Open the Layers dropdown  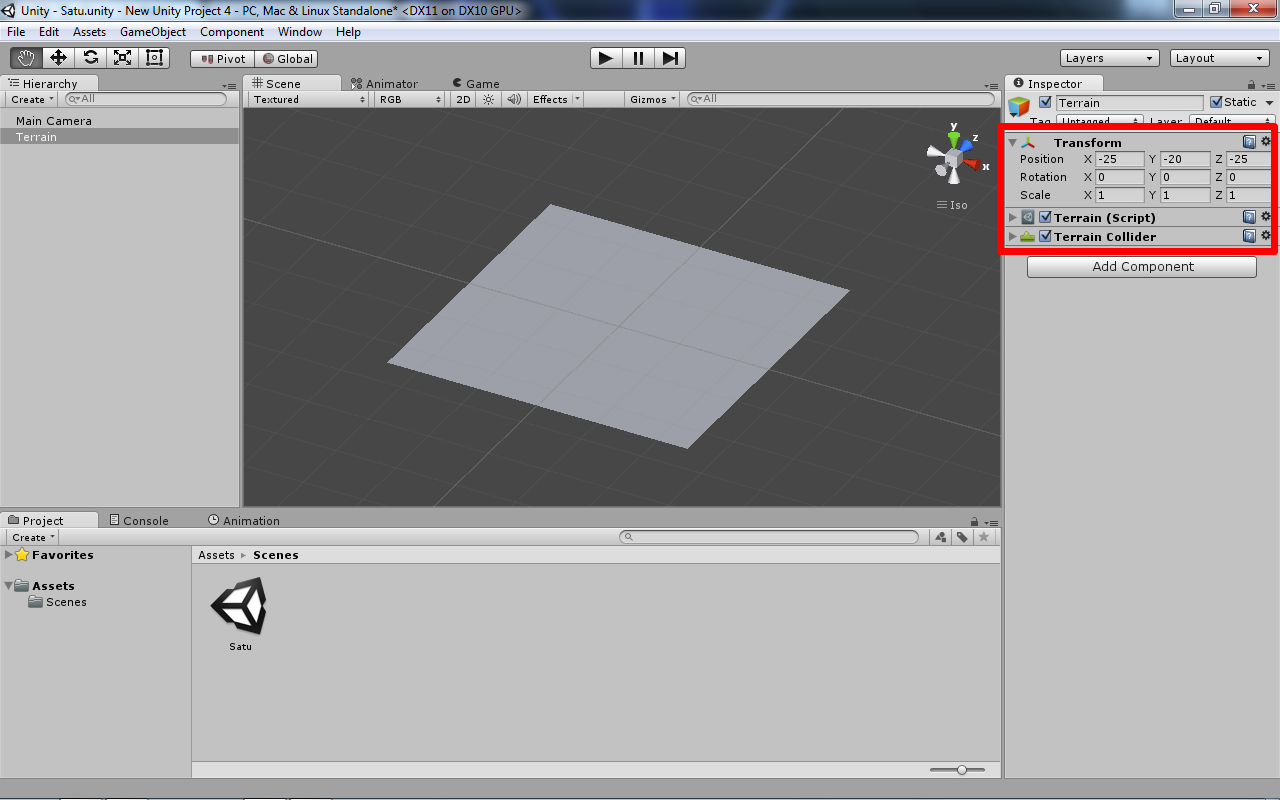click(x=1108, y=57)
